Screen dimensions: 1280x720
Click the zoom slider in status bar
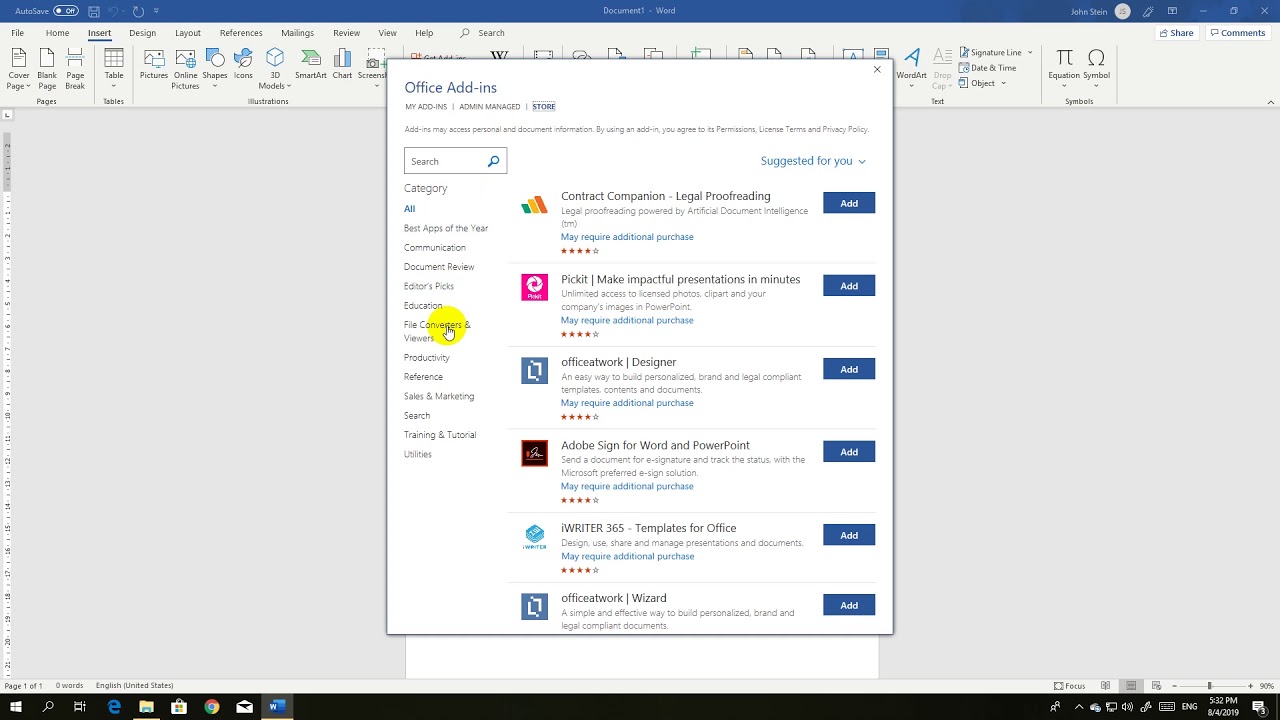(x=1209, y=686)
